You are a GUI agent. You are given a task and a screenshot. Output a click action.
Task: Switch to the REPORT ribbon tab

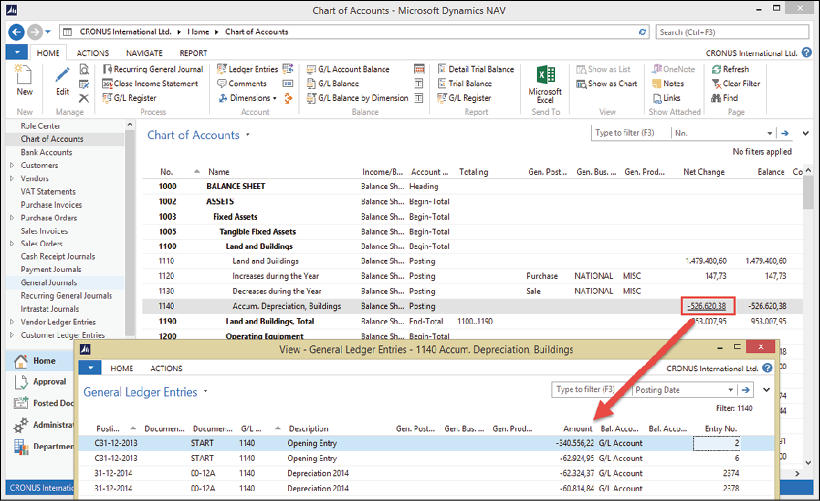(x=193, y=53)
